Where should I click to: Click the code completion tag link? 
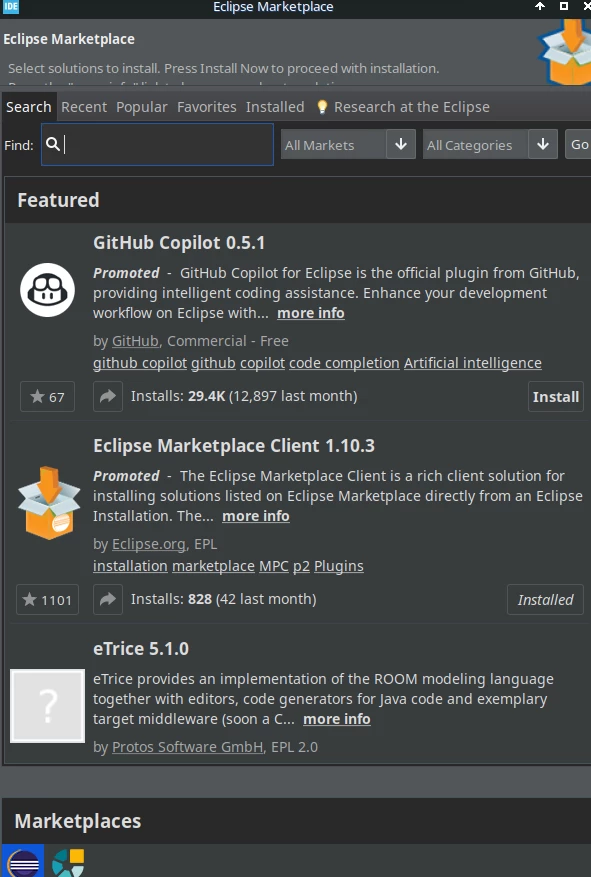[x=344, y=363]
